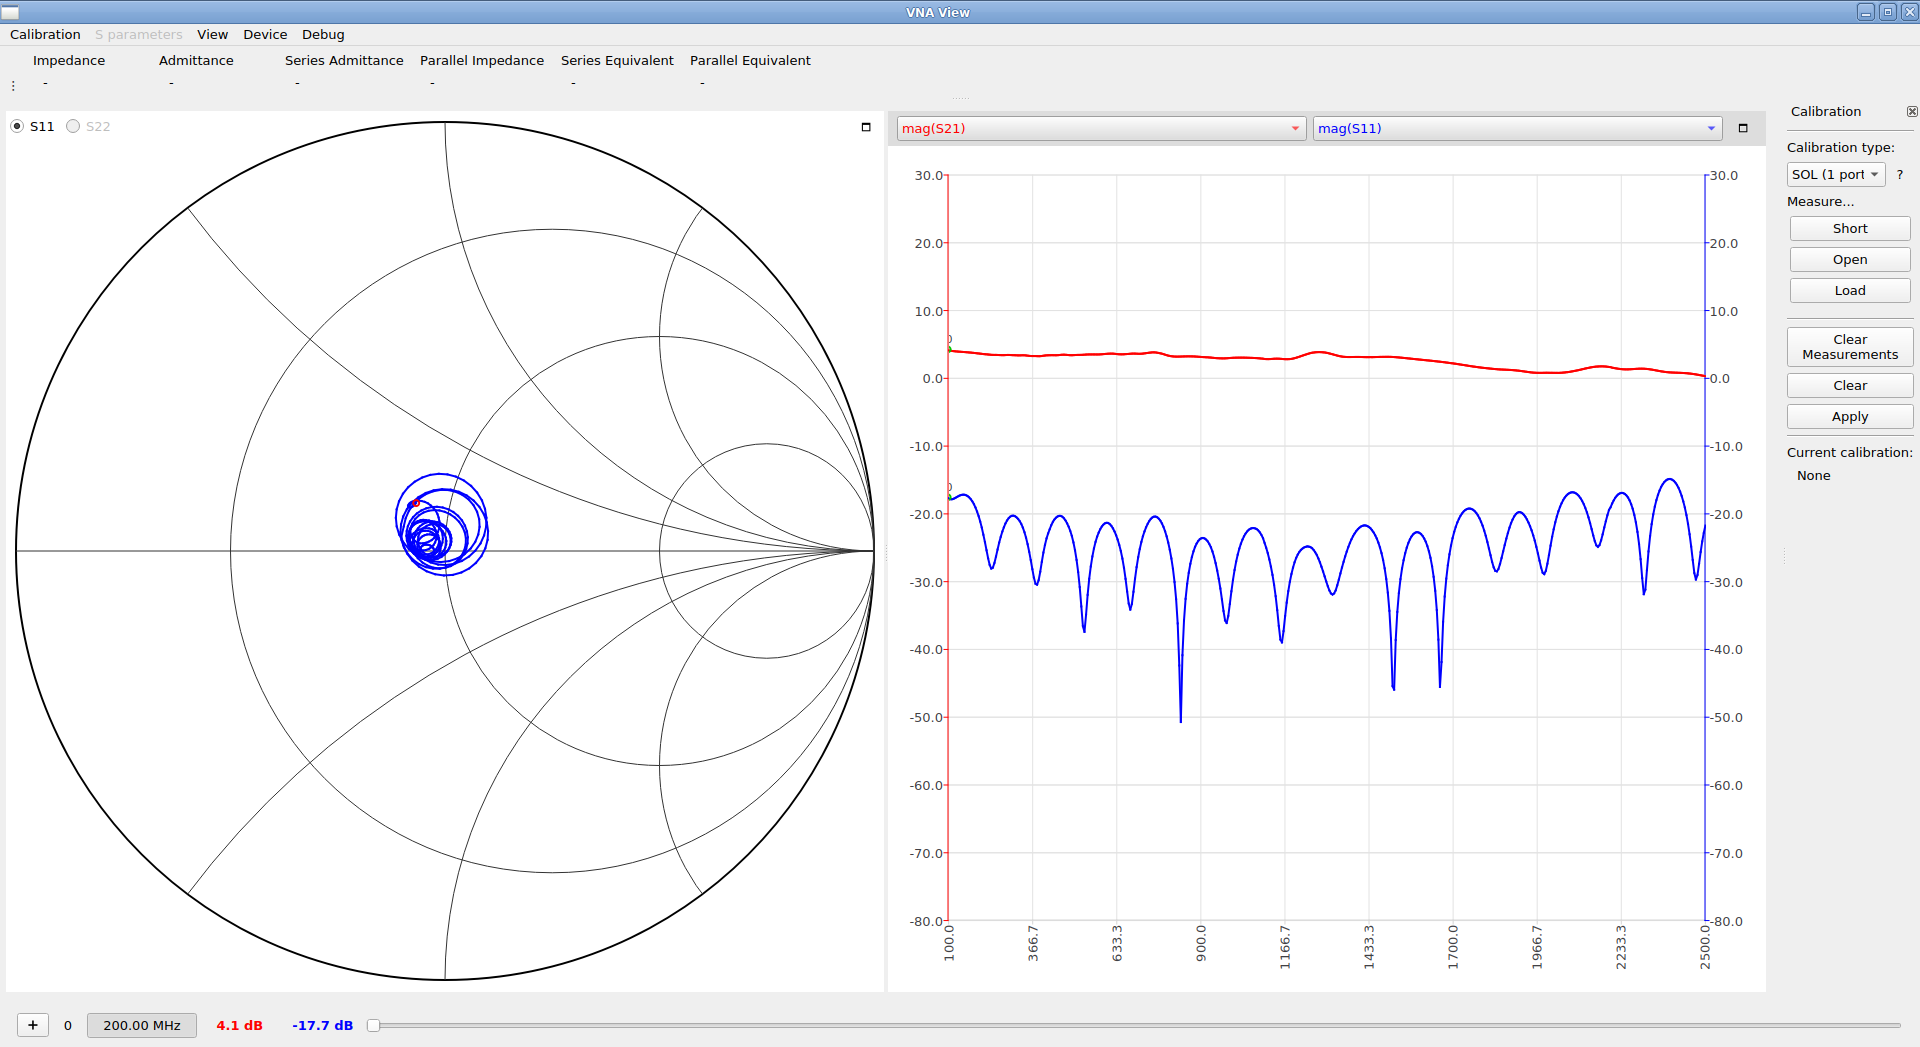Click the 4.1 dB S21 readout
1920x1047 pixels.
pyautogui.click(x=239, y=1025)
